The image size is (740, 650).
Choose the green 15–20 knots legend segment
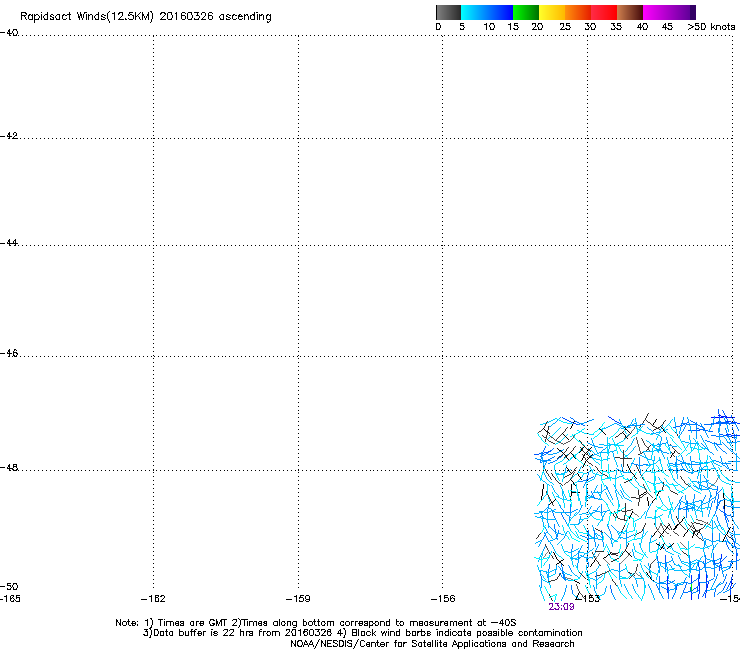(526, 12)
